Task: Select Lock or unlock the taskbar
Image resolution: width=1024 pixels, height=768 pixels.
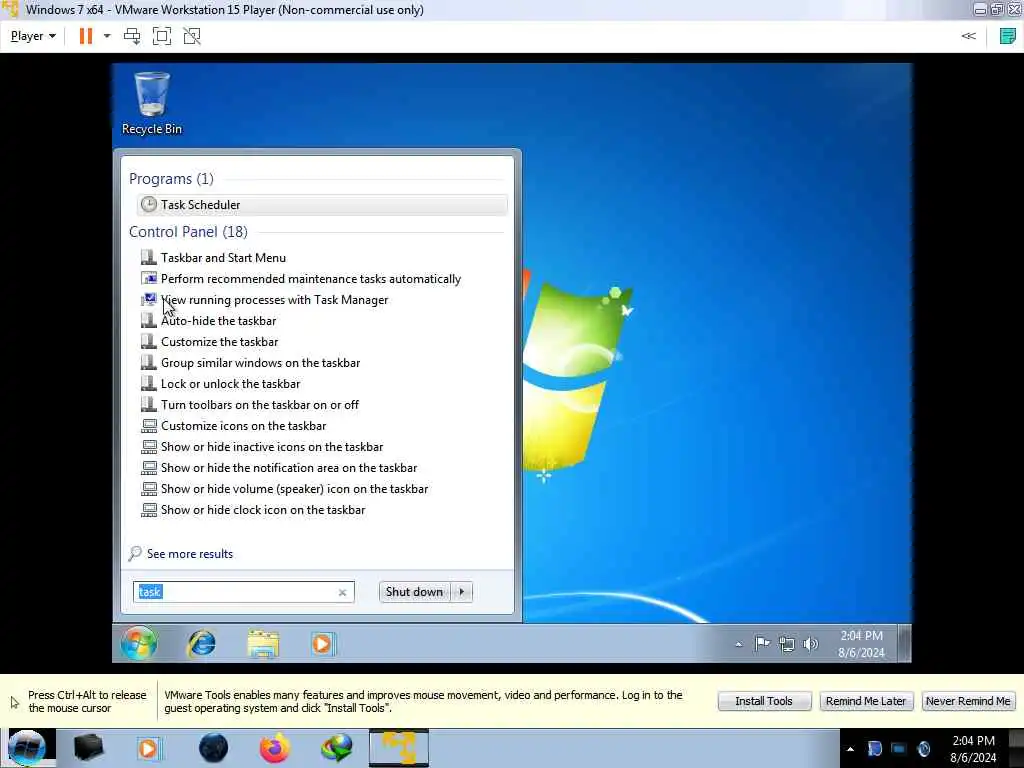Action: (230, 383)
